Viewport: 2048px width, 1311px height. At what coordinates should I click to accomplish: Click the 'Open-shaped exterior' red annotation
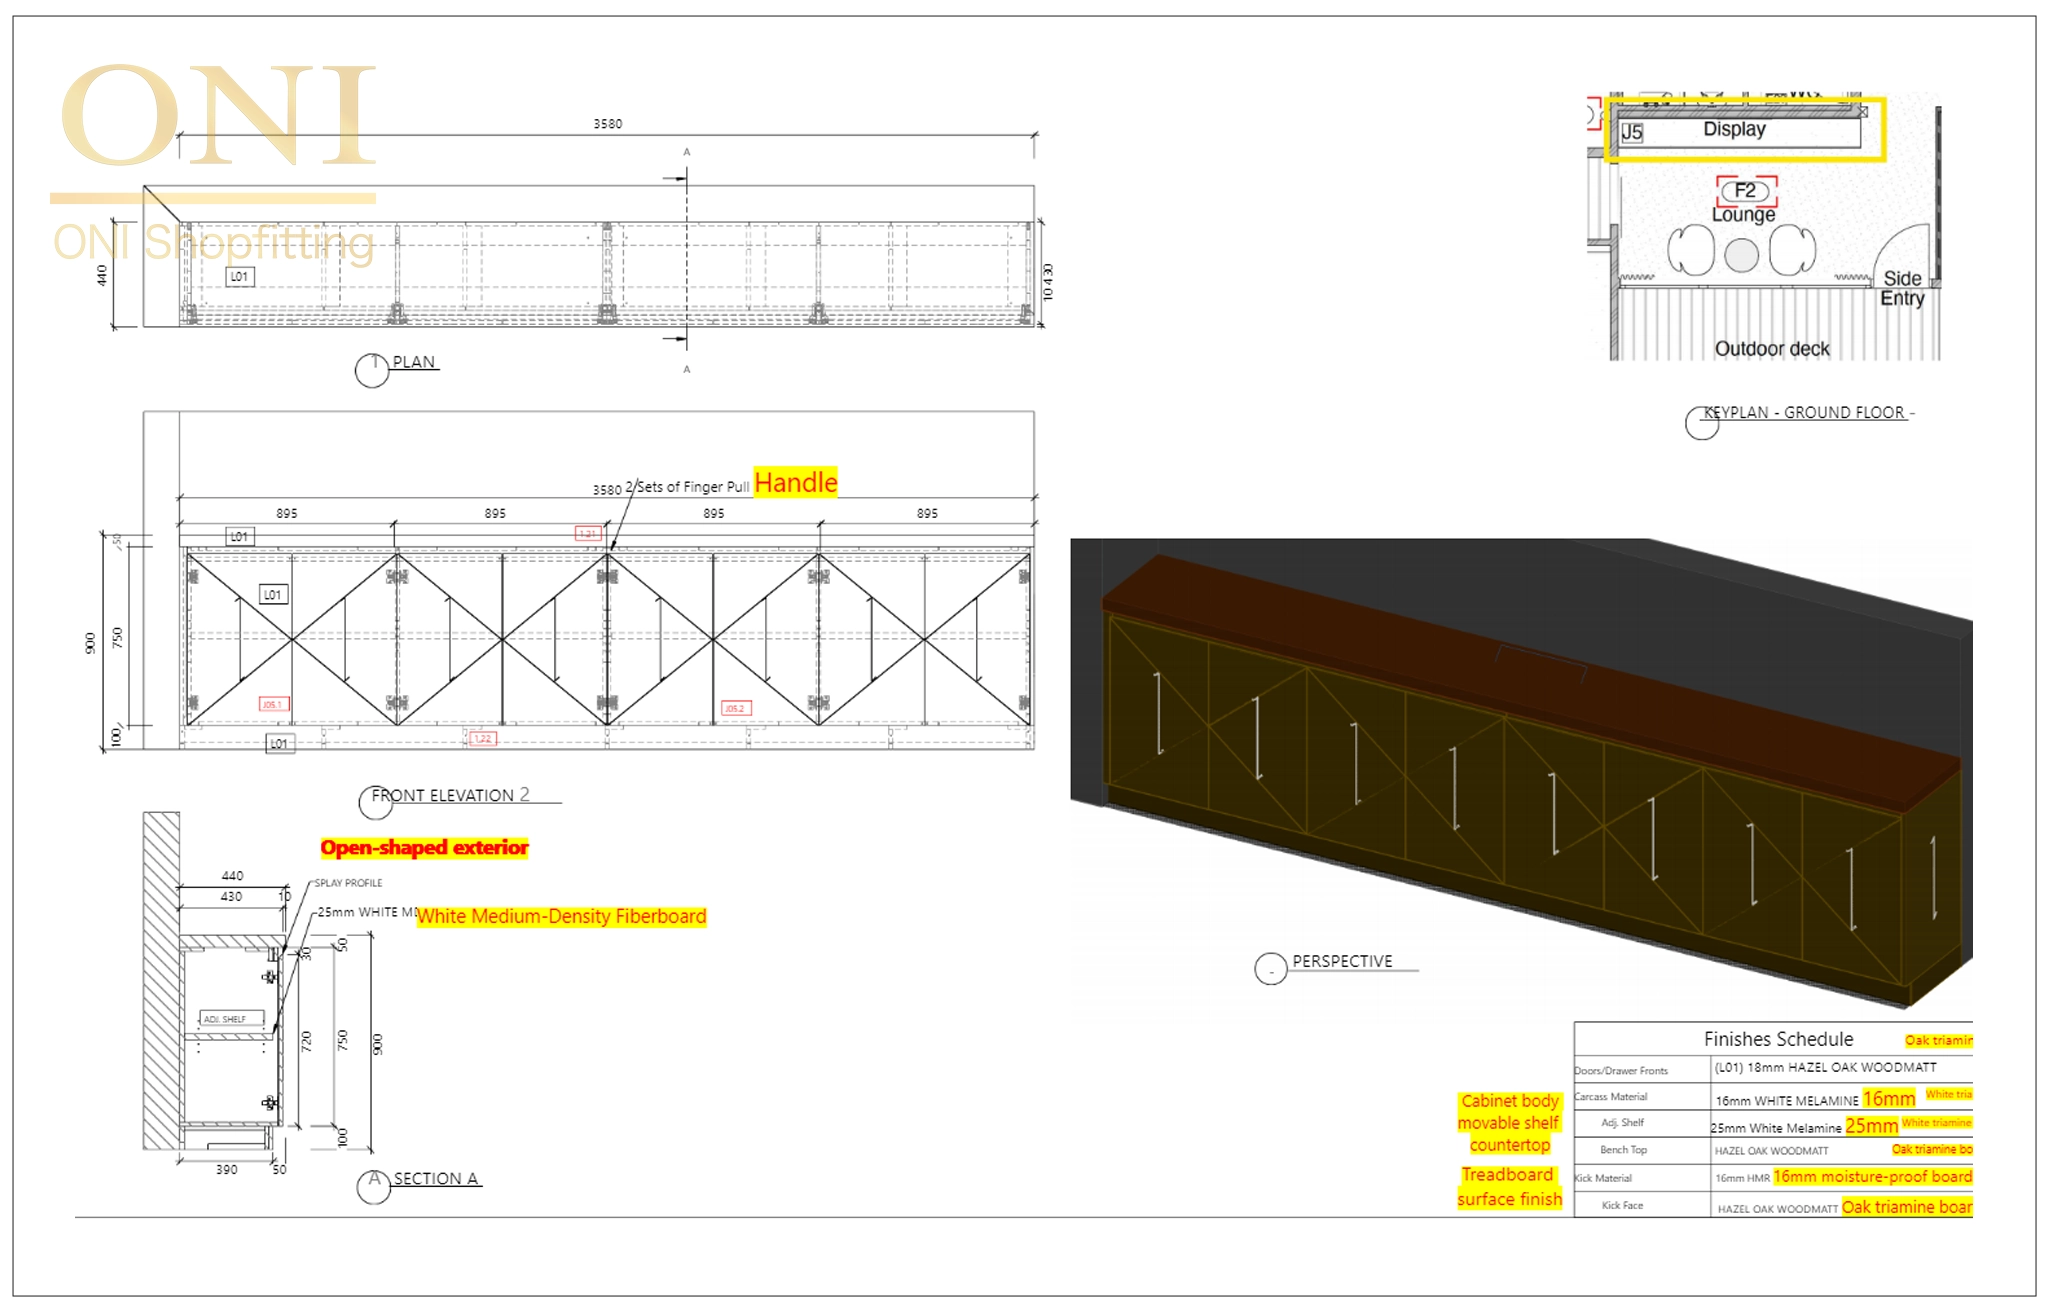pyautogui.click(x=424, y=848)
